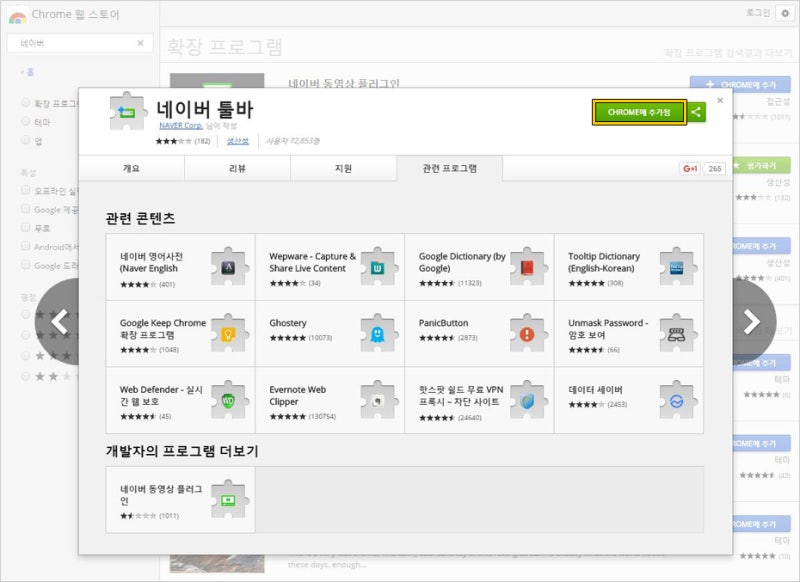800x582 pixels.
Task: Click the 로그인 link in the header
Action: click(758, 13)
